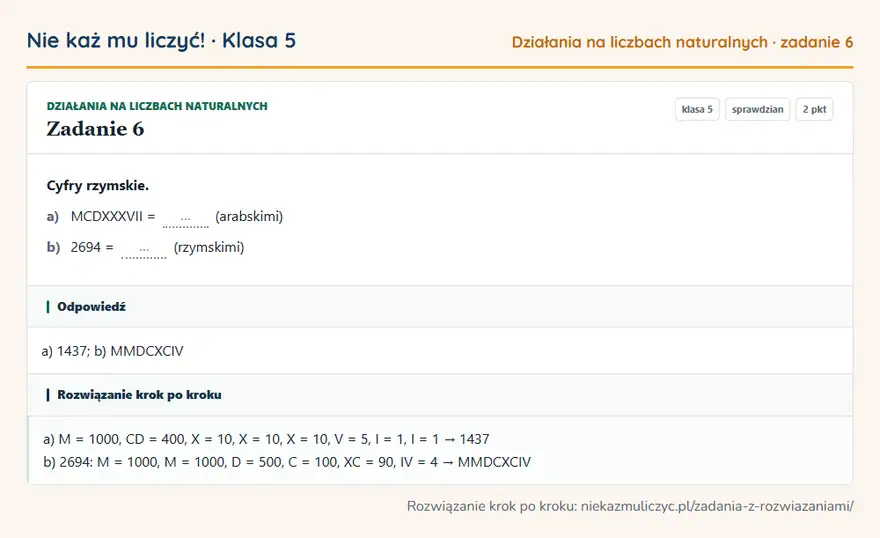Click the '(rzymskimi)' hint text
This screenshot has width=880, height=538.
(209, 247)
